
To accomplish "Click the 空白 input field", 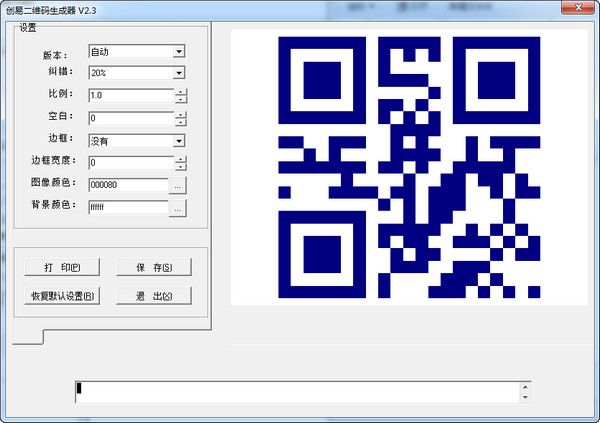I will coord(131,118).
